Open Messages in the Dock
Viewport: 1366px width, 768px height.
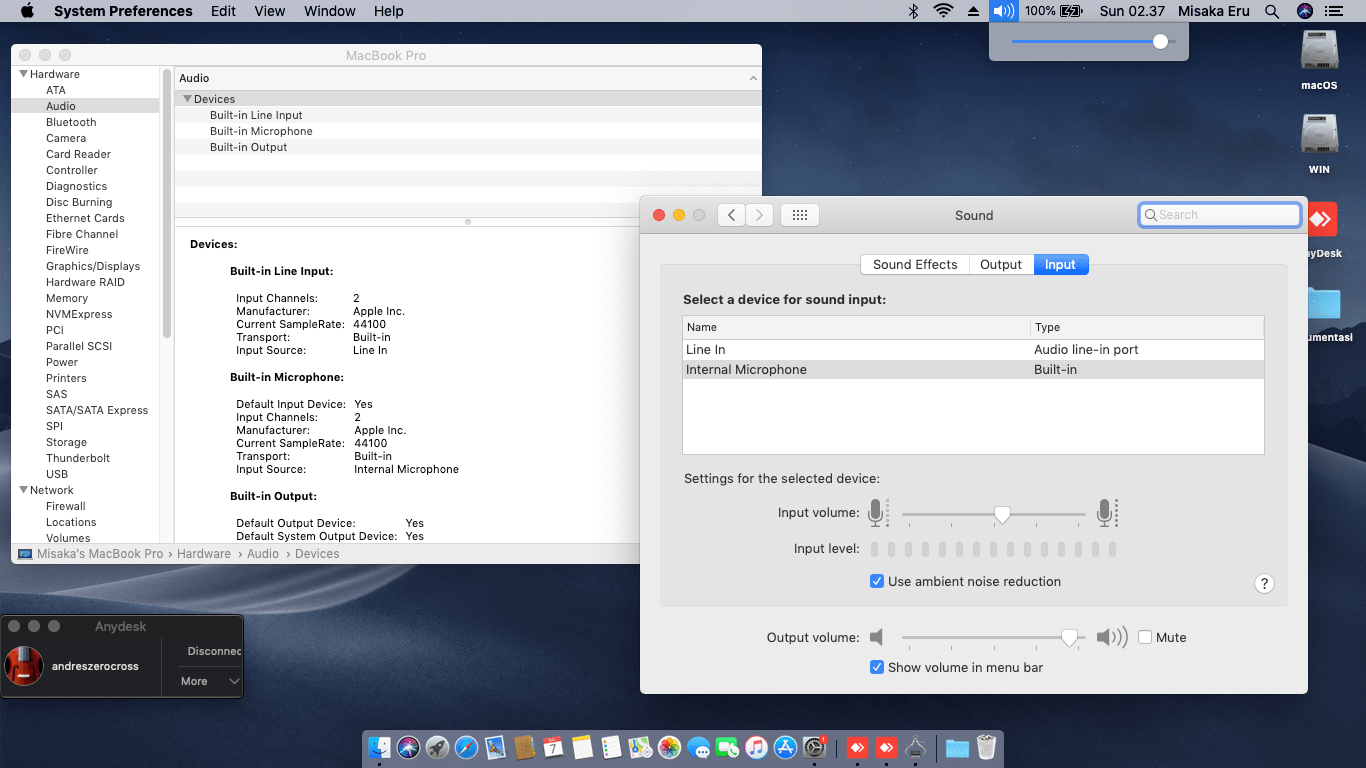pos(699,747)
